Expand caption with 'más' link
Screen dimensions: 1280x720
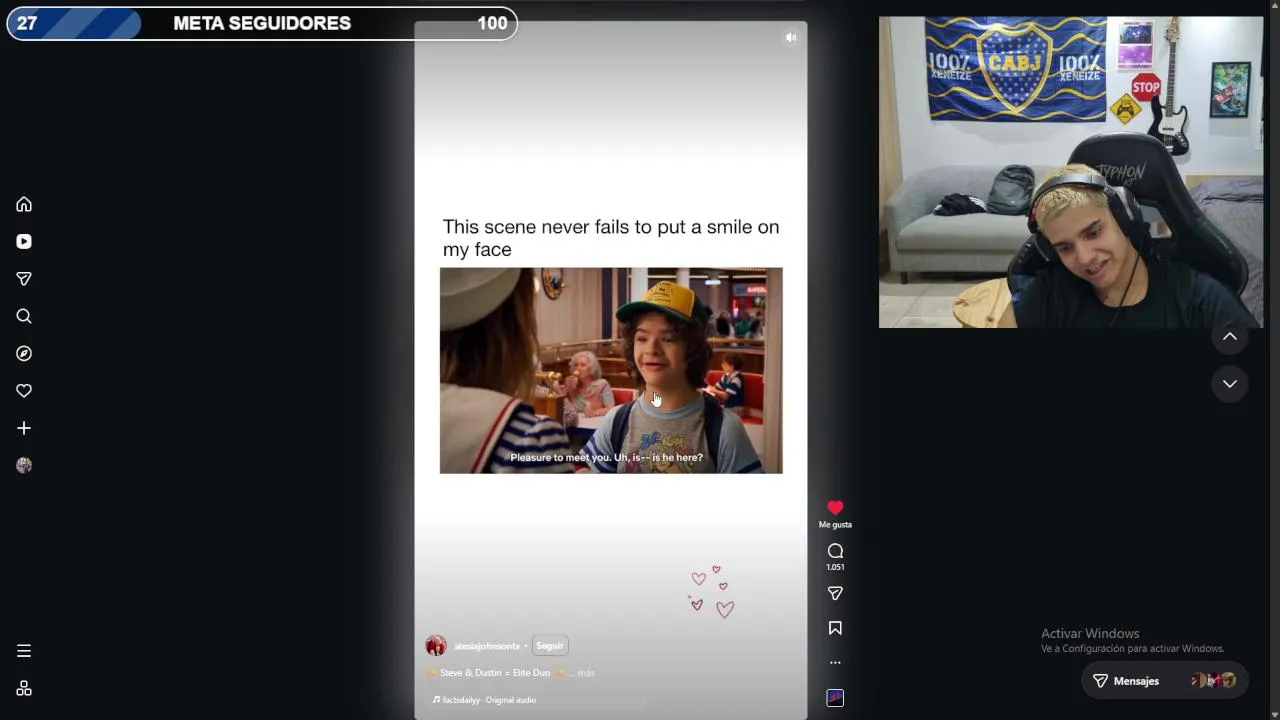pyautogui.click(x=586, y=673)
